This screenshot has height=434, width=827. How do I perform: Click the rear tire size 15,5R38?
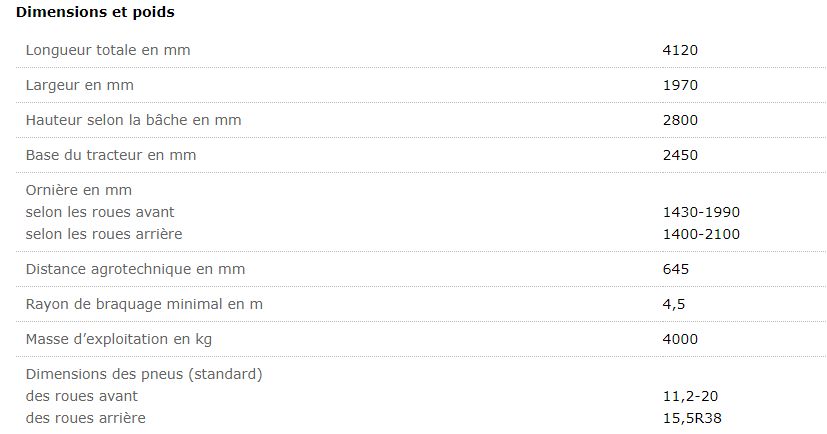(692, 418)
